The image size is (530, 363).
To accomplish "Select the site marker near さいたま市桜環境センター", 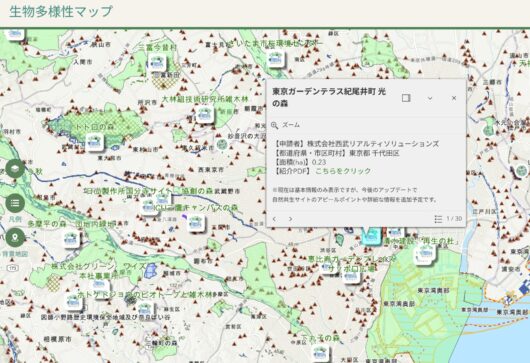I will 276,59.
